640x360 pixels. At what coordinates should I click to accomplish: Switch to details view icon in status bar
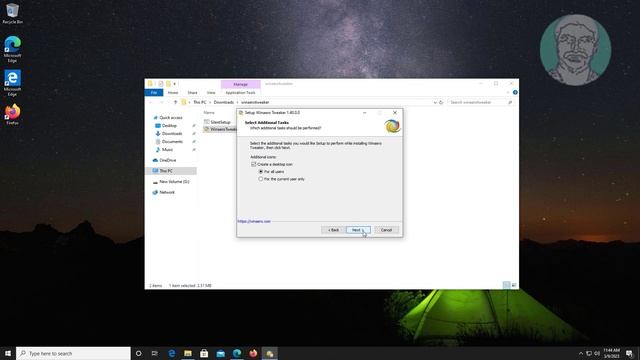click(x=507, y=285)
